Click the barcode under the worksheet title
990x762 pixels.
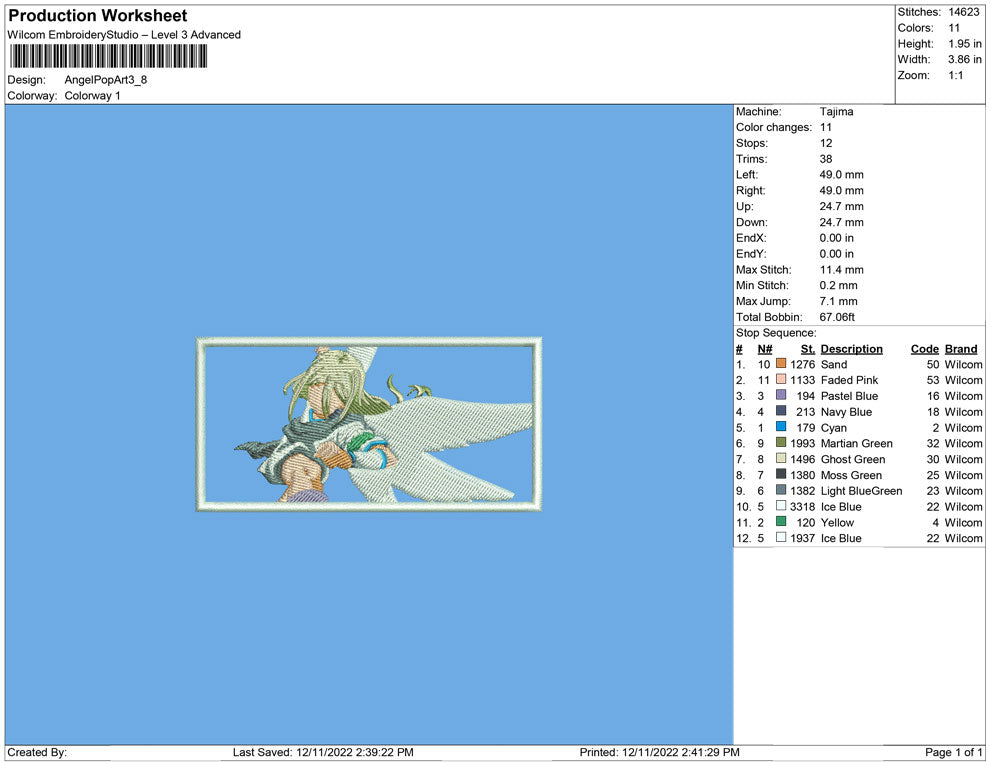click(107, 56)
